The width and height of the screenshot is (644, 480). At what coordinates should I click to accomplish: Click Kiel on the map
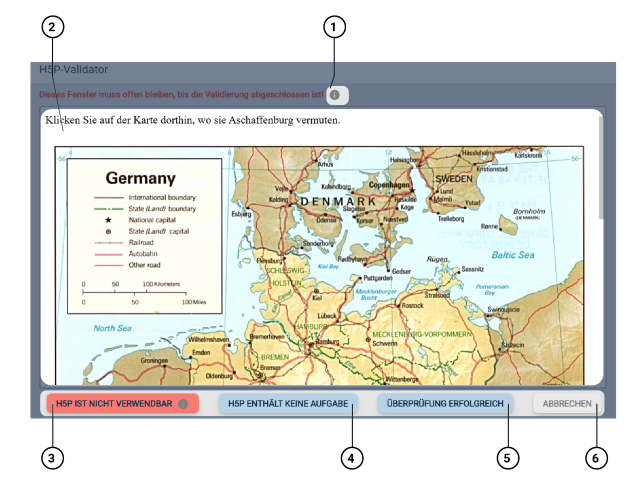(318, 297)
